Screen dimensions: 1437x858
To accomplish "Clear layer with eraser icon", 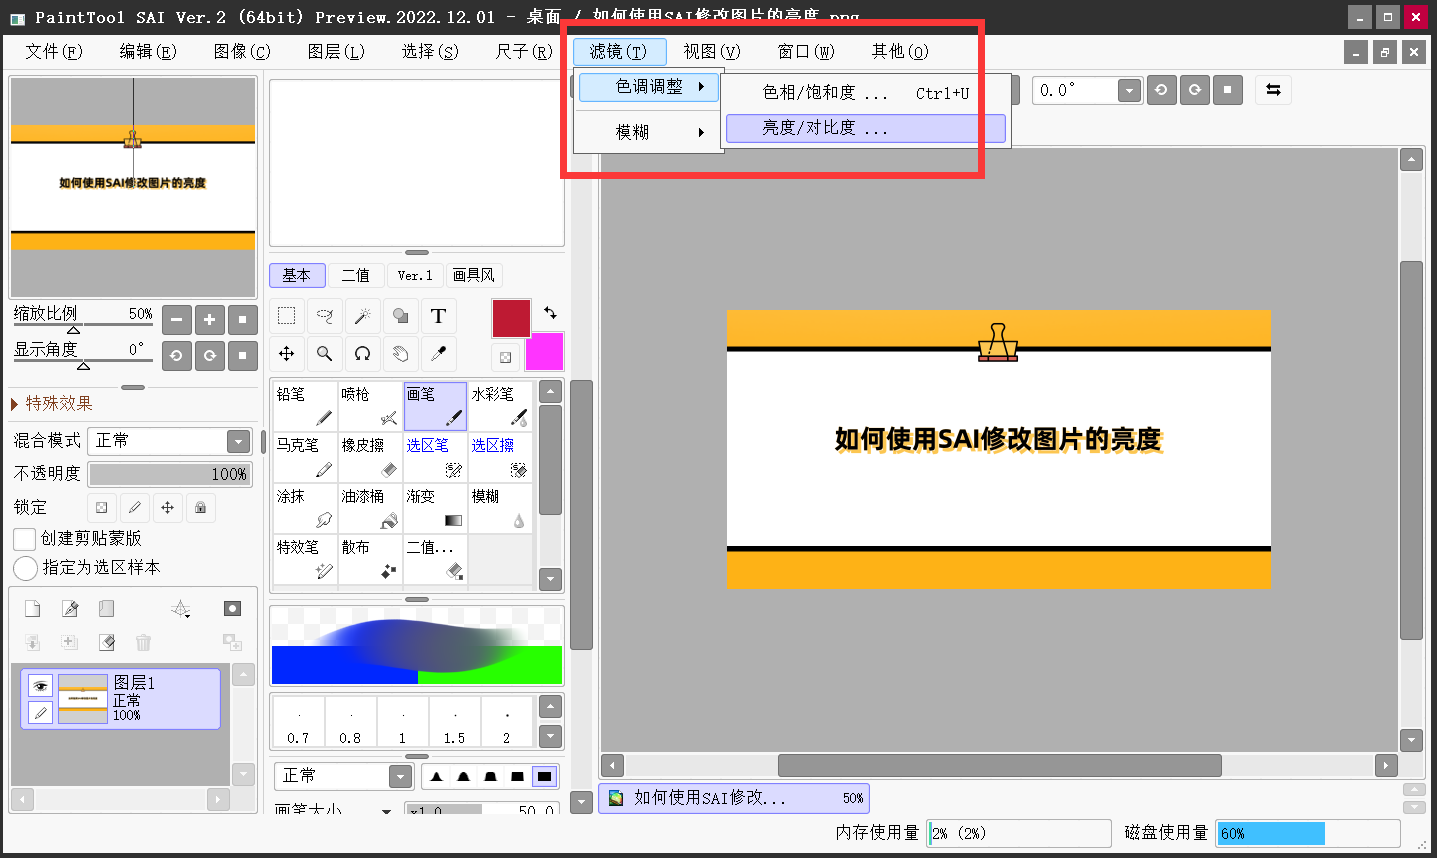I will tap(107, 642).
